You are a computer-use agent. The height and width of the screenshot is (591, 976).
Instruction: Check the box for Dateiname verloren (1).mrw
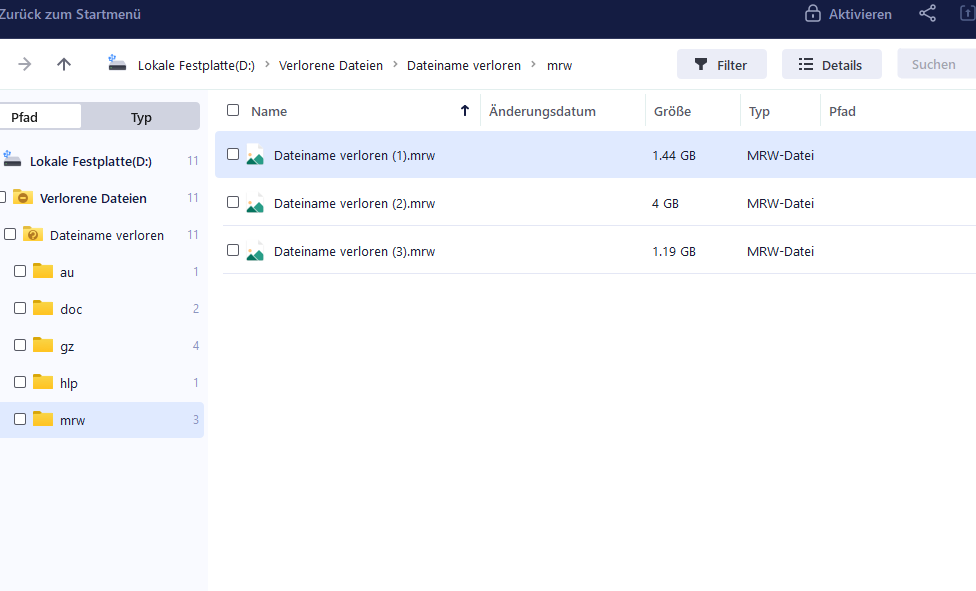pos(233,155)
